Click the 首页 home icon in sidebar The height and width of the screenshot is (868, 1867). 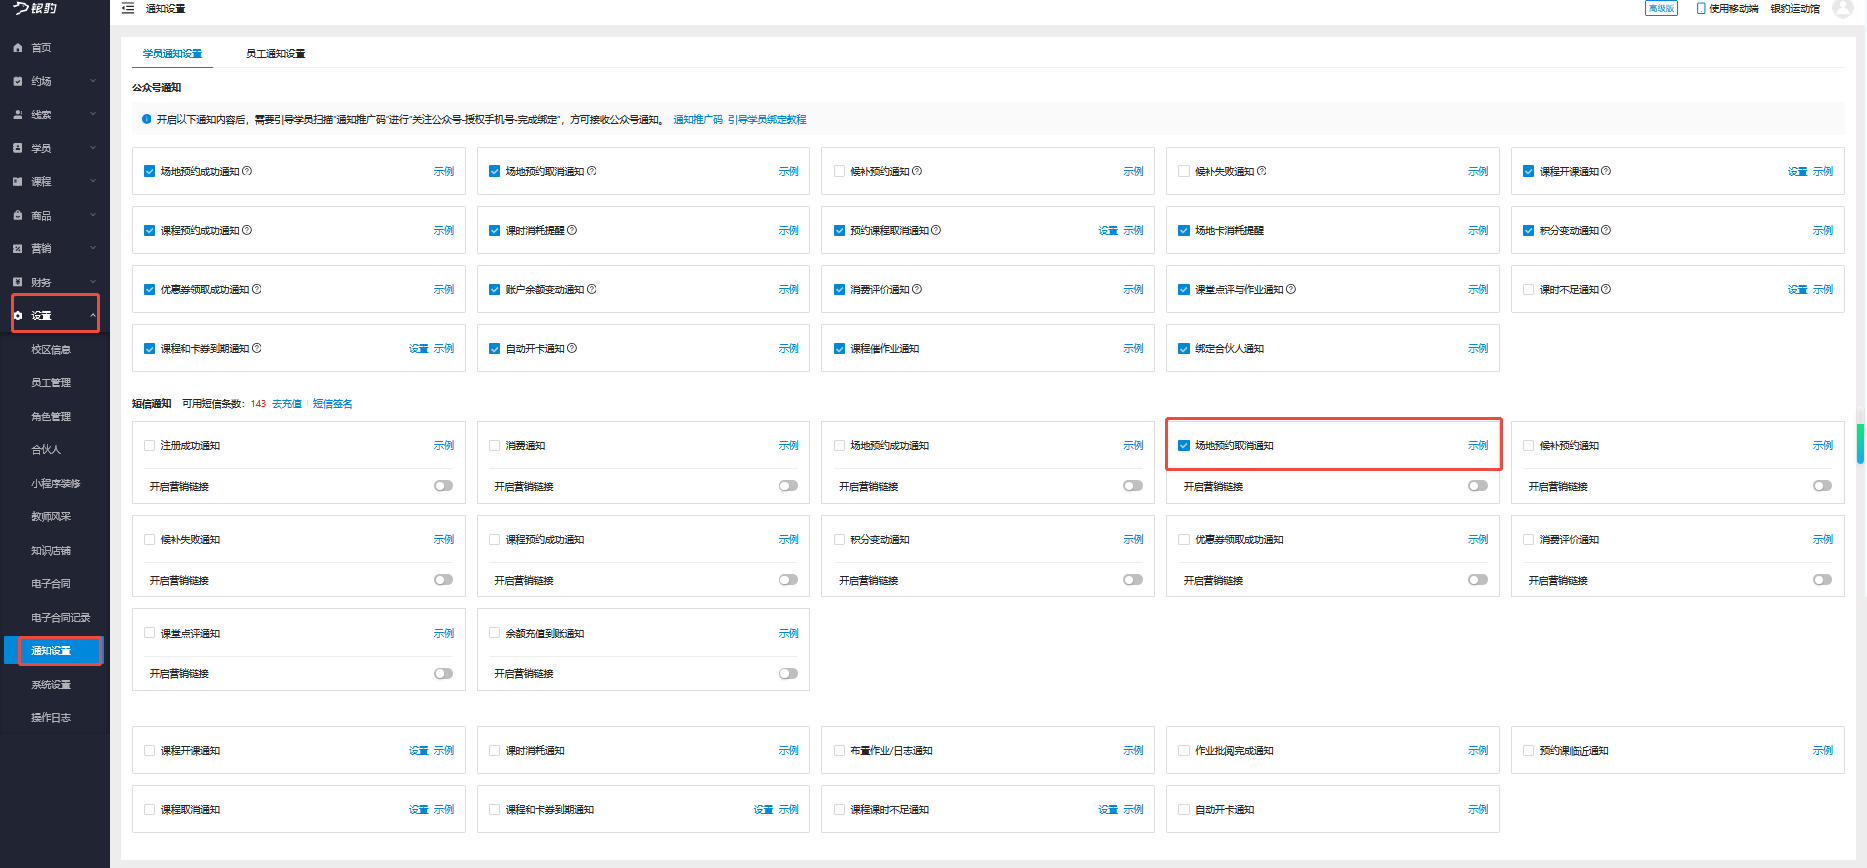[x=18, y=48]
